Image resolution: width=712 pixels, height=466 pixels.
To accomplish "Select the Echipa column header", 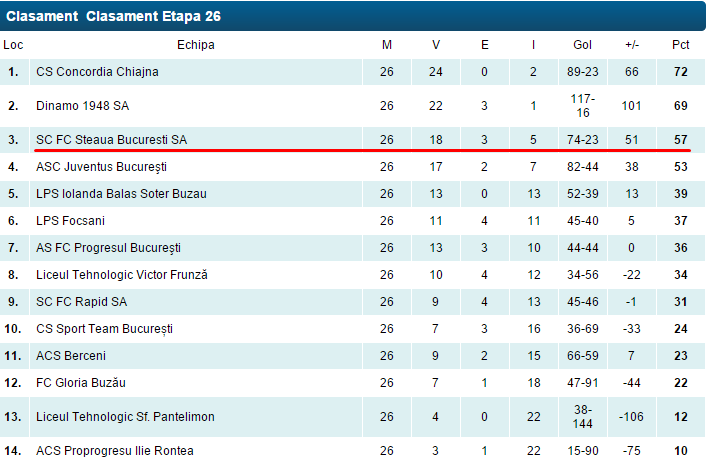I will tap(196, 45).
